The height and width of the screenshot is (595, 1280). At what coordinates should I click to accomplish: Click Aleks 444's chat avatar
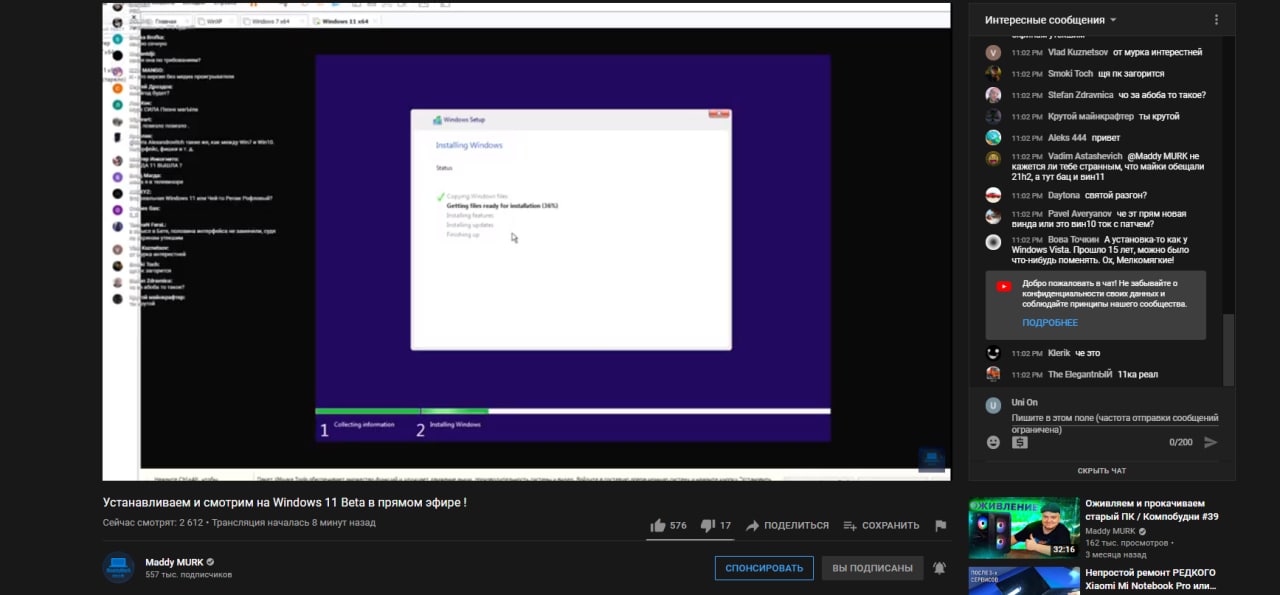993,138
